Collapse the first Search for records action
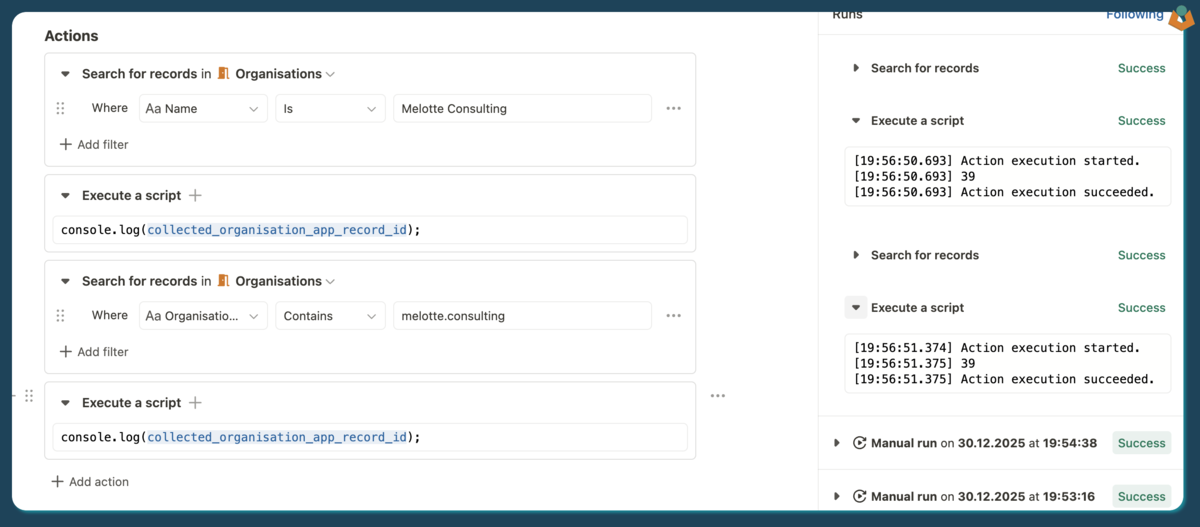This screenshot has width=1200, height=527. (66, 74)
